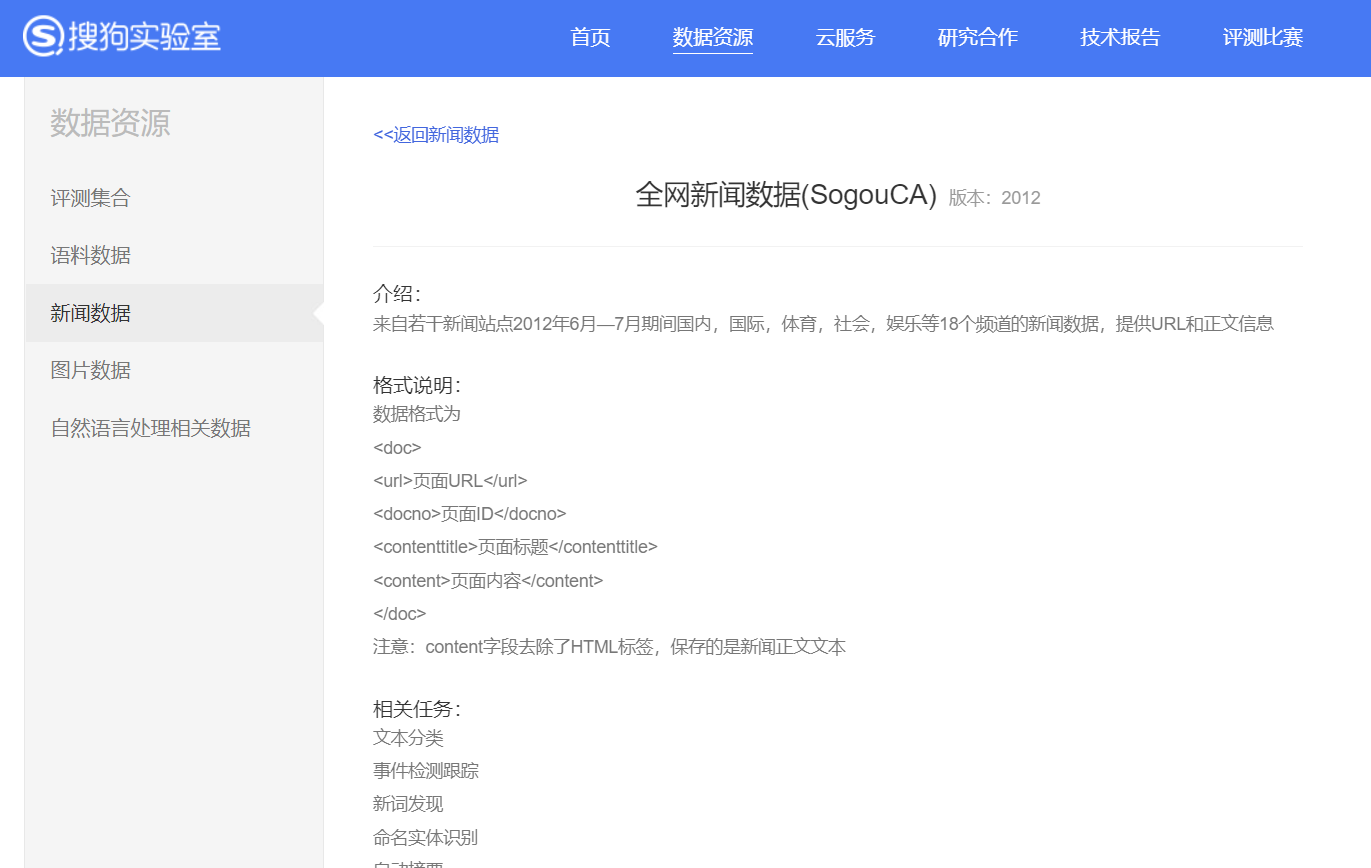Click the closing </doc> tag line
This screenshot has height=868, width=1371.
[400, 613]
